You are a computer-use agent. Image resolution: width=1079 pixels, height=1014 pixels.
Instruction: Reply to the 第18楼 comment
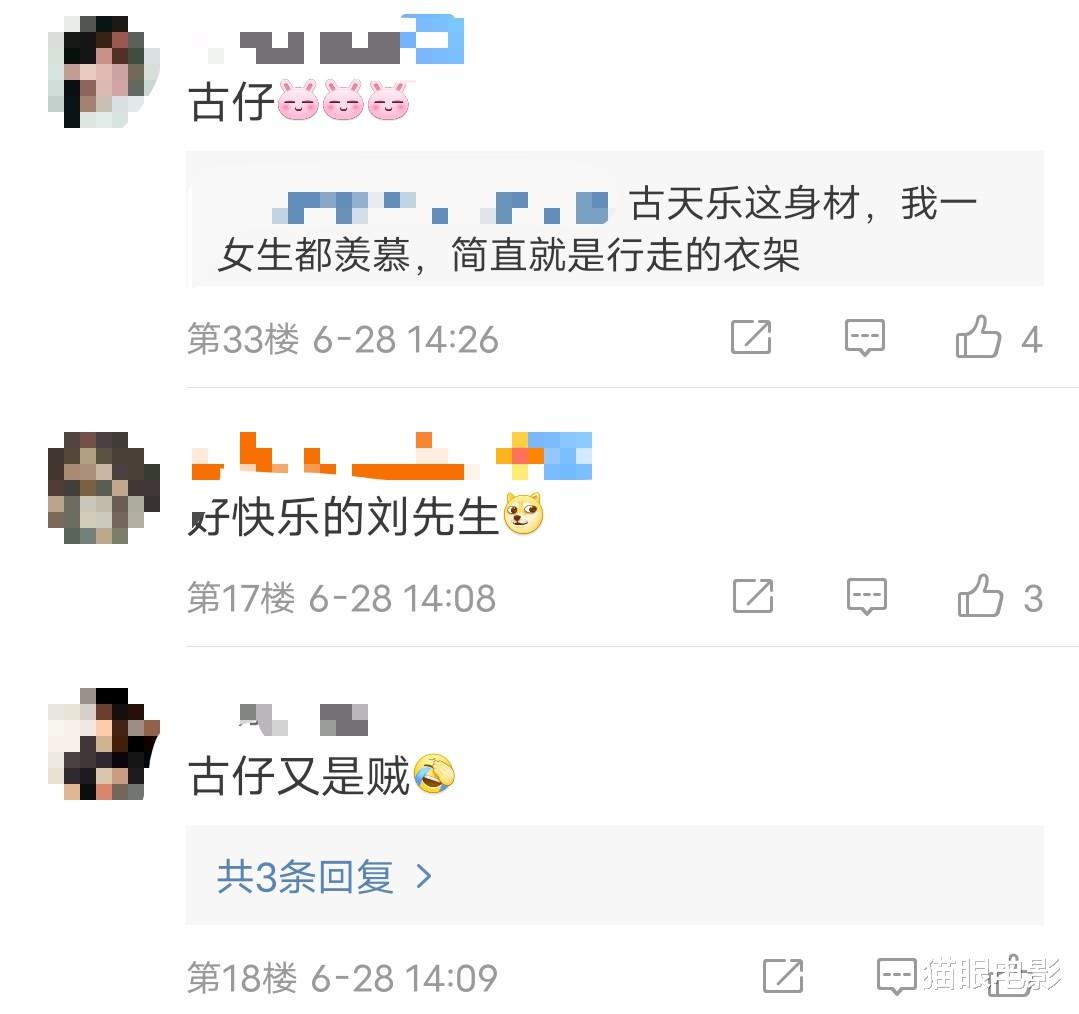pyautogui.click(x=897, y=975)
